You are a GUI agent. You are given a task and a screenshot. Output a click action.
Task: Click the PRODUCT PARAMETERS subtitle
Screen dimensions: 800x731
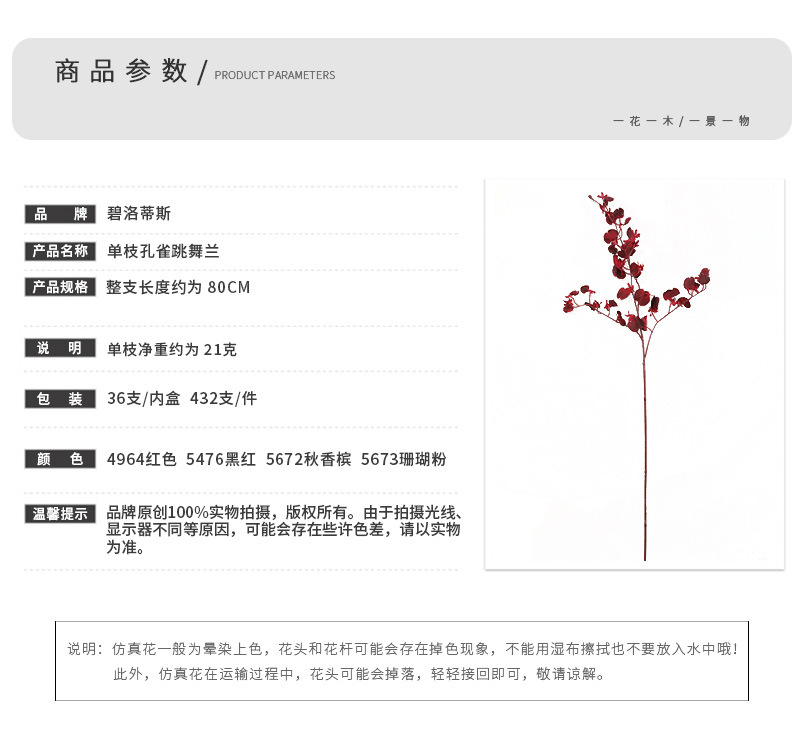click(274, 75)
